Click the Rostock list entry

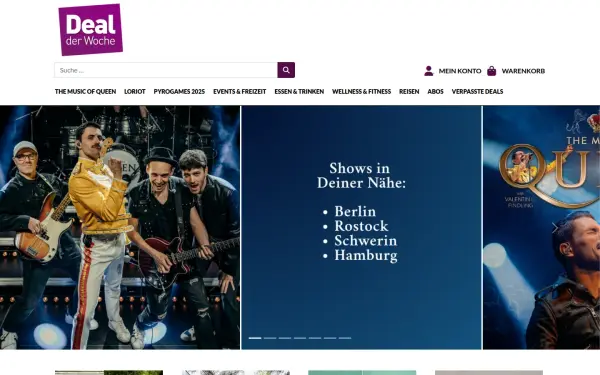point(361,226)
